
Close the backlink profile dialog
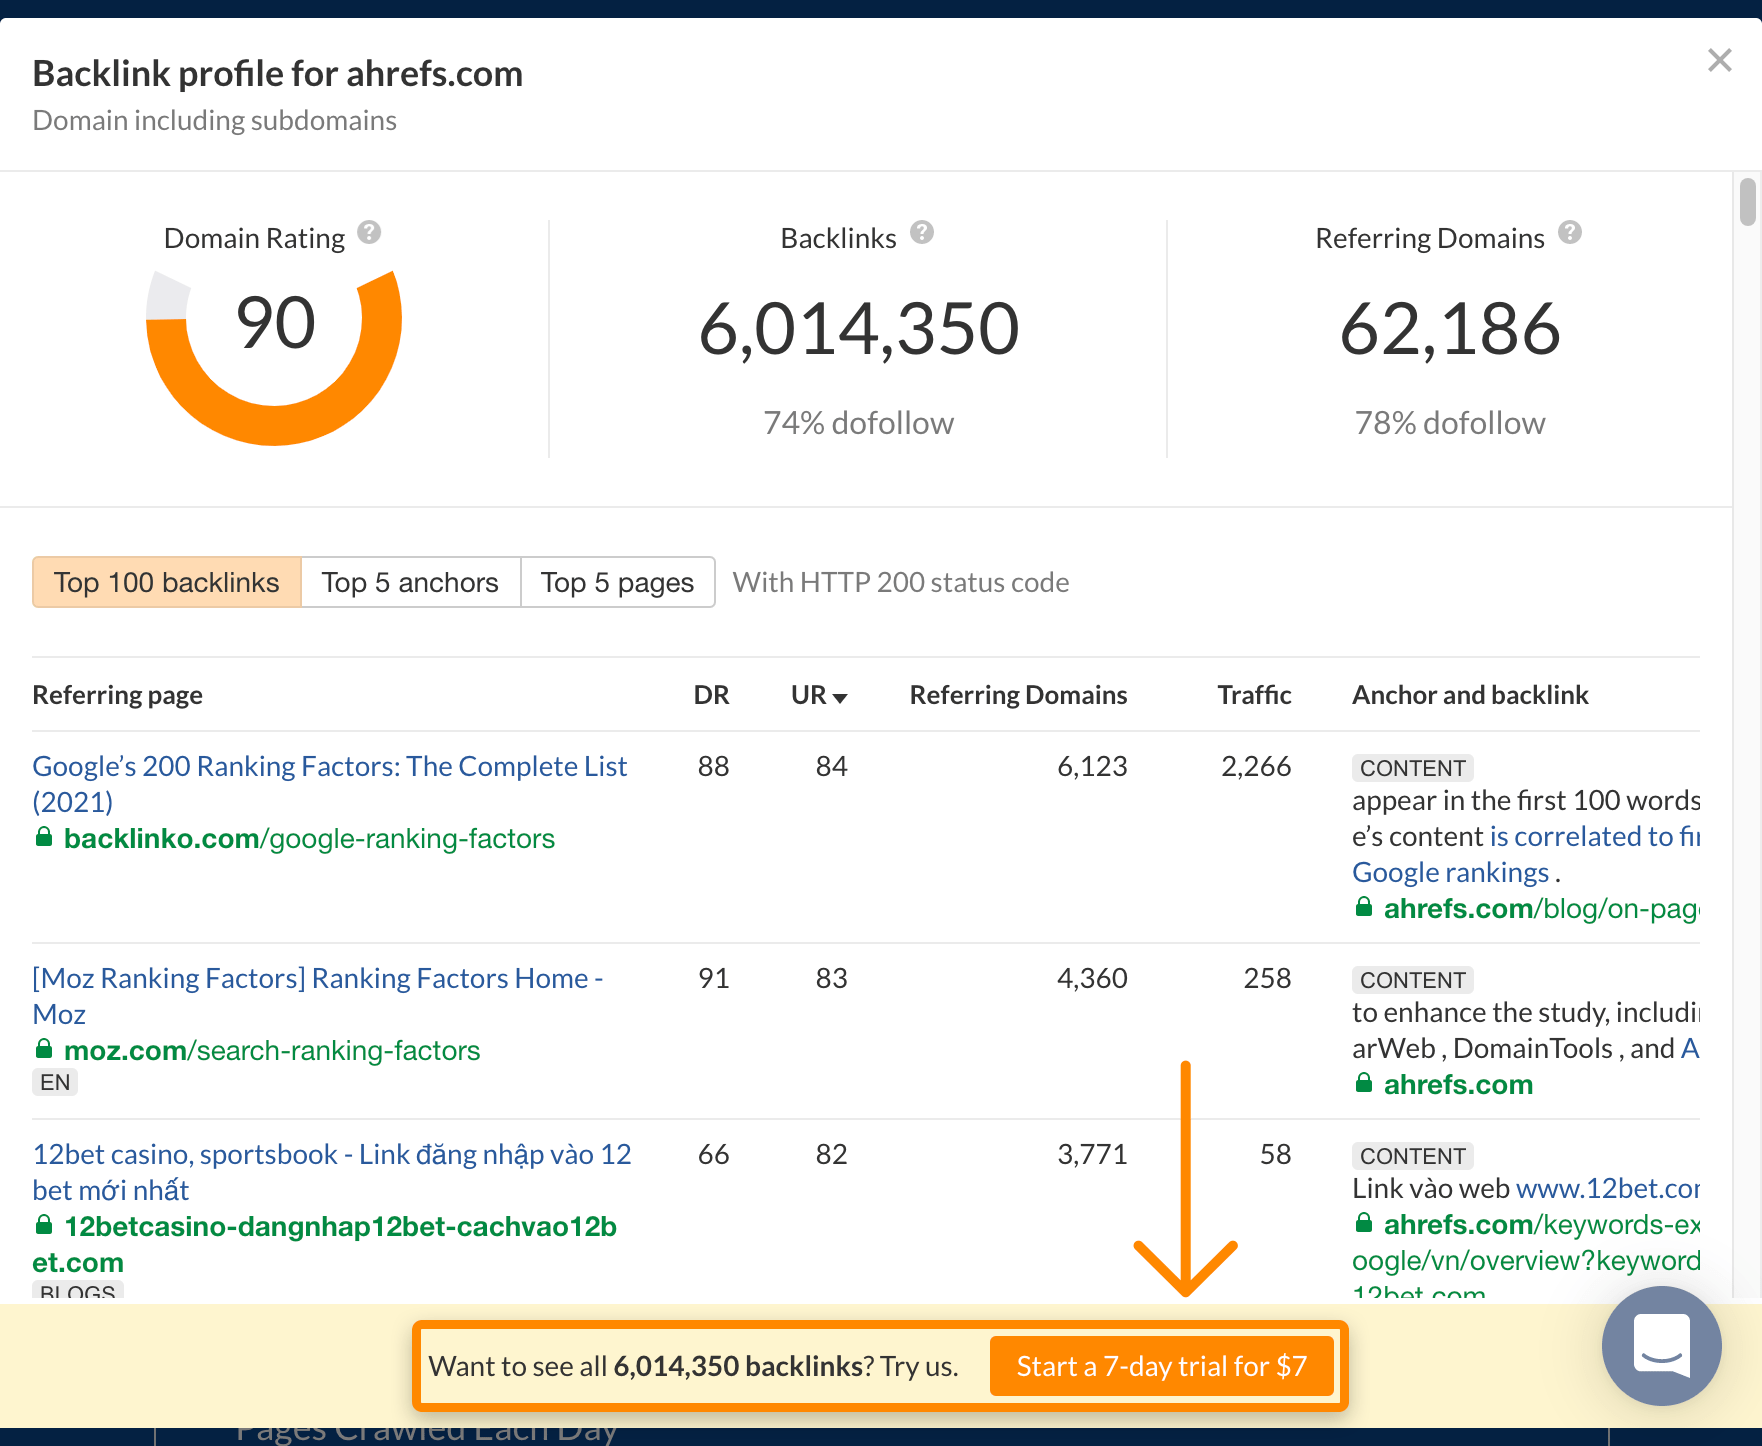coord(1719,61)
